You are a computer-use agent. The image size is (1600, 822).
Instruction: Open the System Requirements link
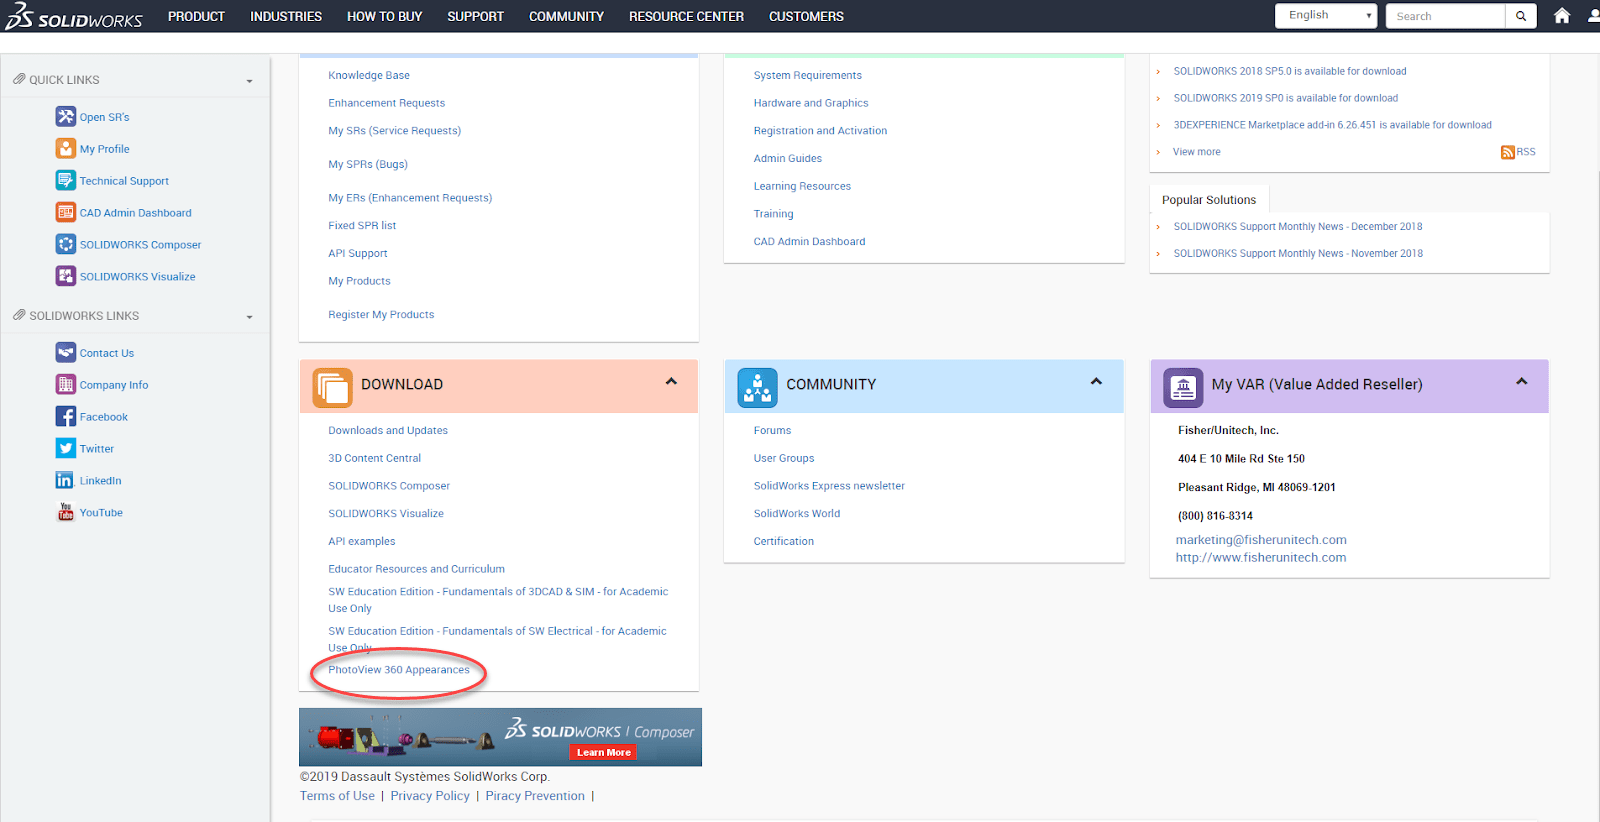(x=808, y=75)
